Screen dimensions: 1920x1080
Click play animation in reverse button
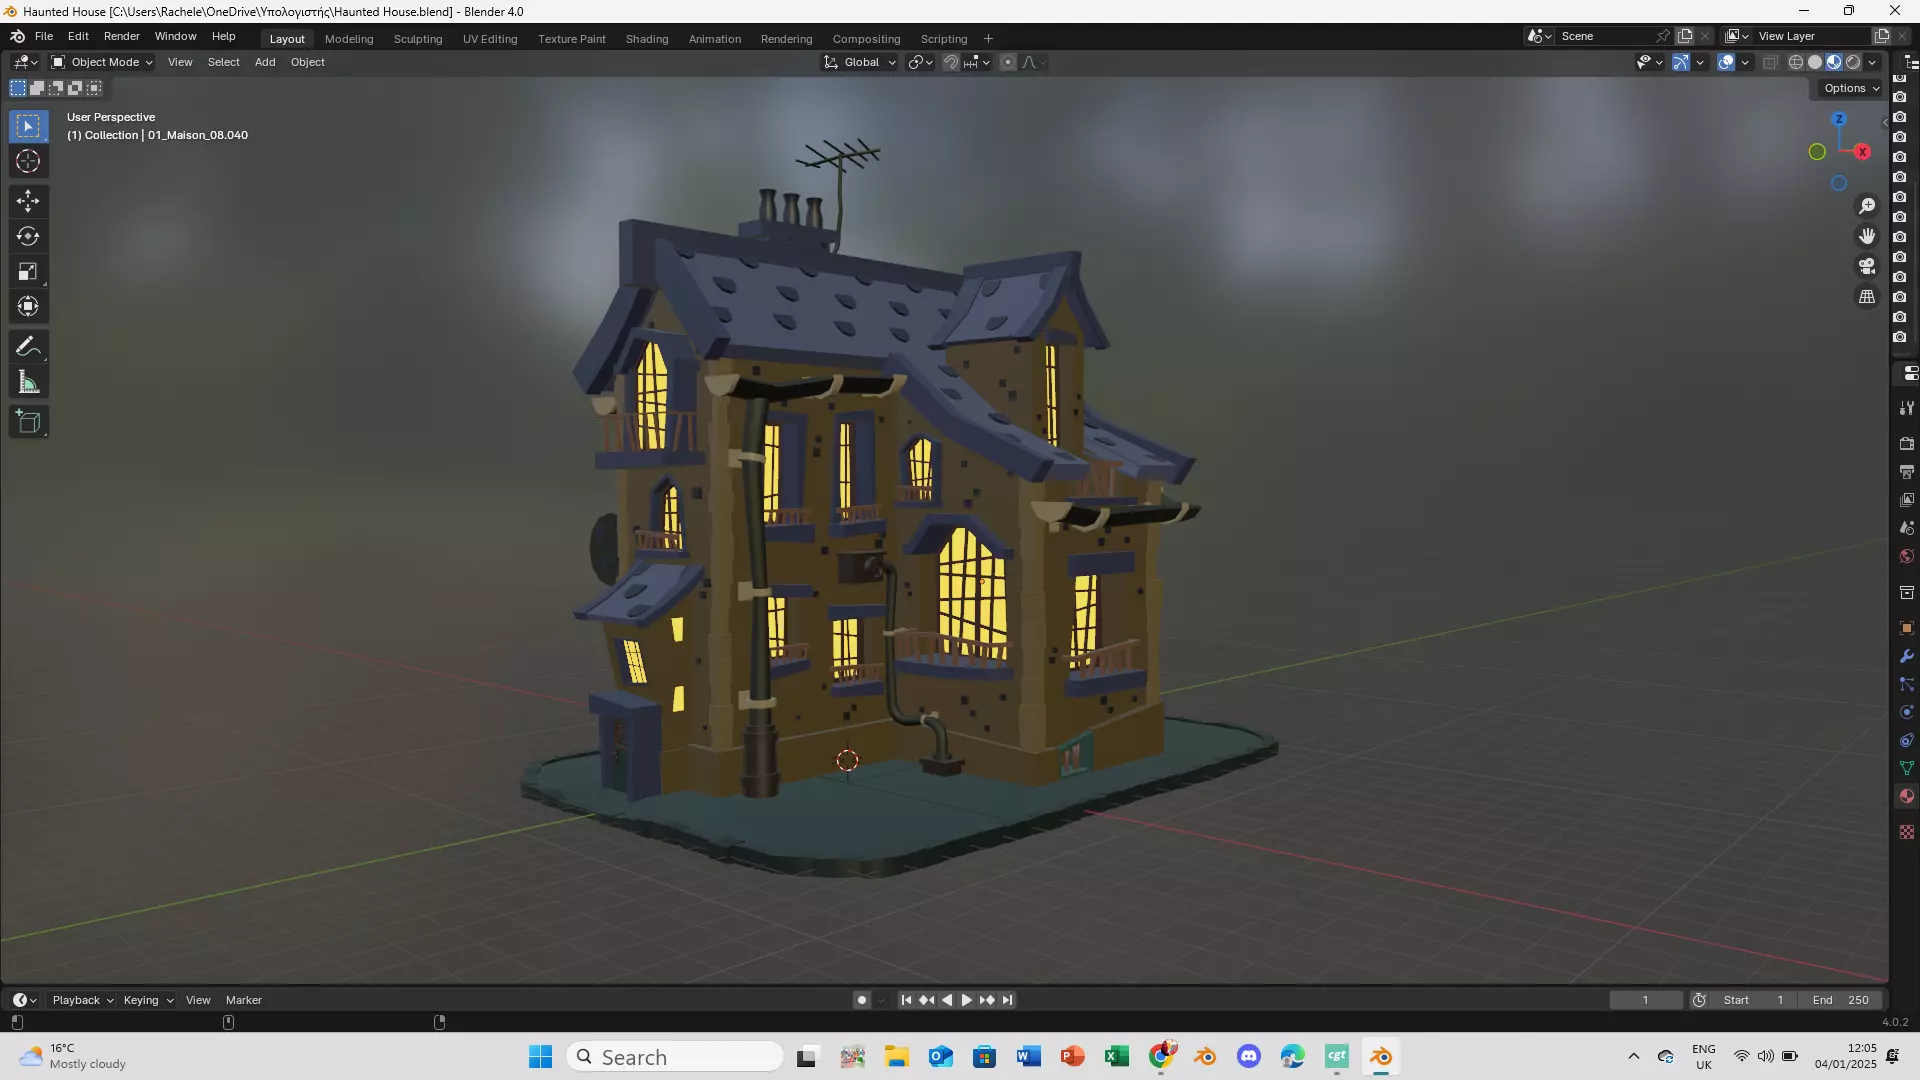[946, 1000]
